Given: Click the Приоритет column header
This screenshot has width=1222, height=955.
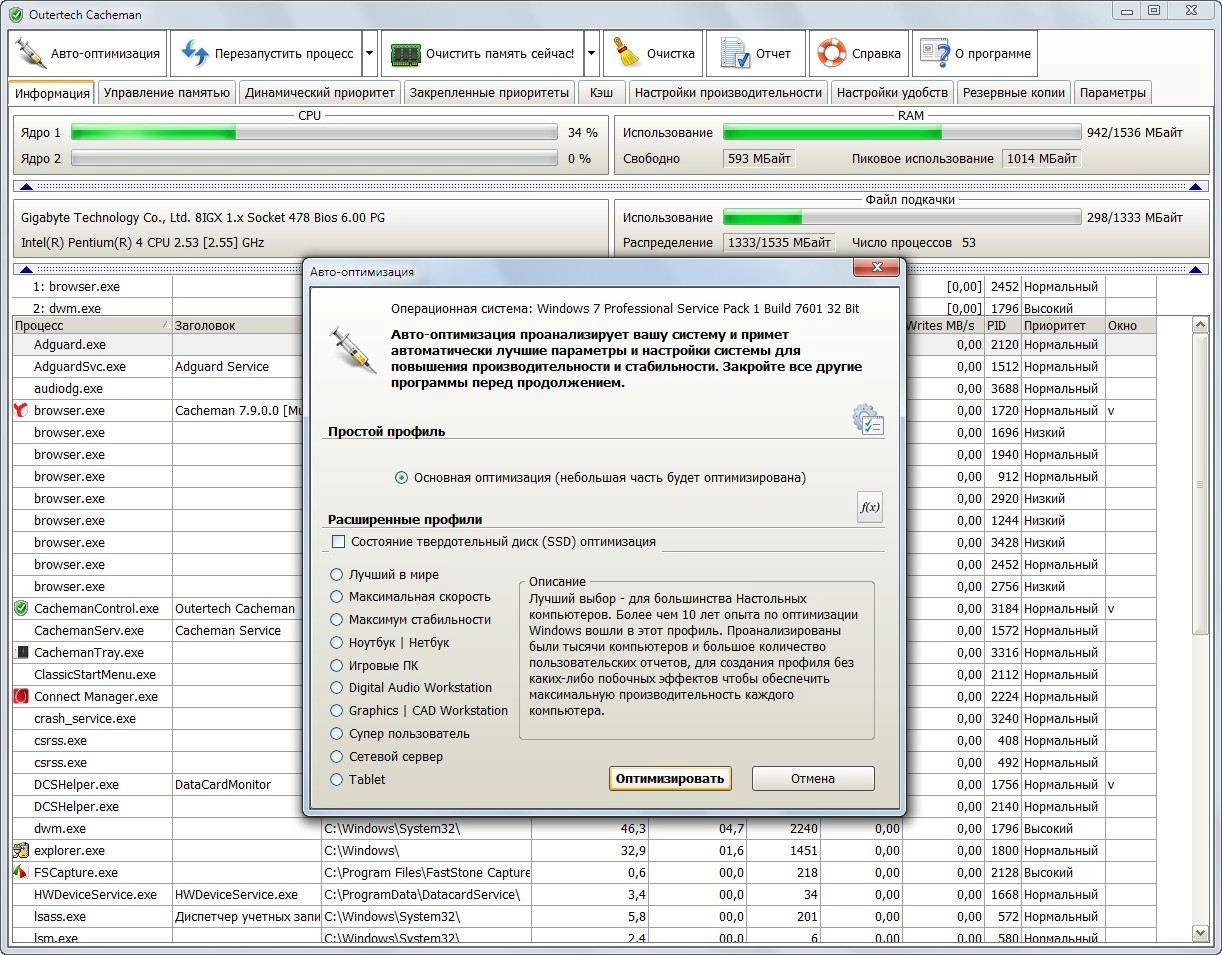Looking at the screenshot, I should pyautogui.click(x=1062, y=325).
